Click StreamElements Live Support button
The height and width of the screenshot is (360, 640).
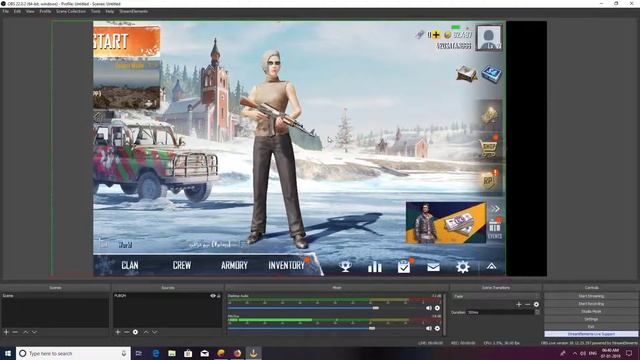pyautogui.click(x=591, y=334)
